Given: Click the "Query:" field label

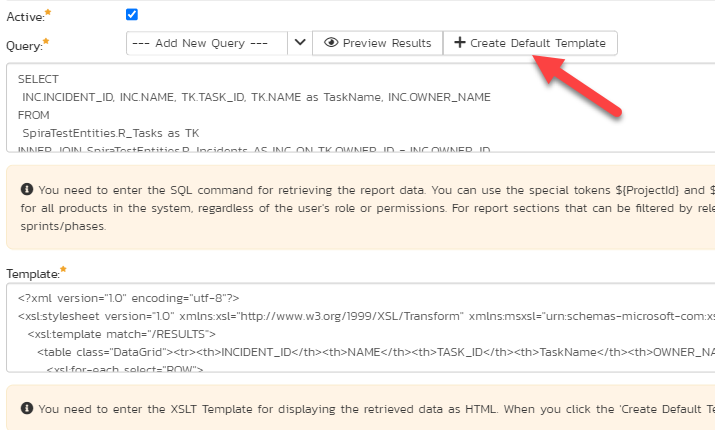Looking at the screenshot, I should pyautogui.click(x=25, y=44).
